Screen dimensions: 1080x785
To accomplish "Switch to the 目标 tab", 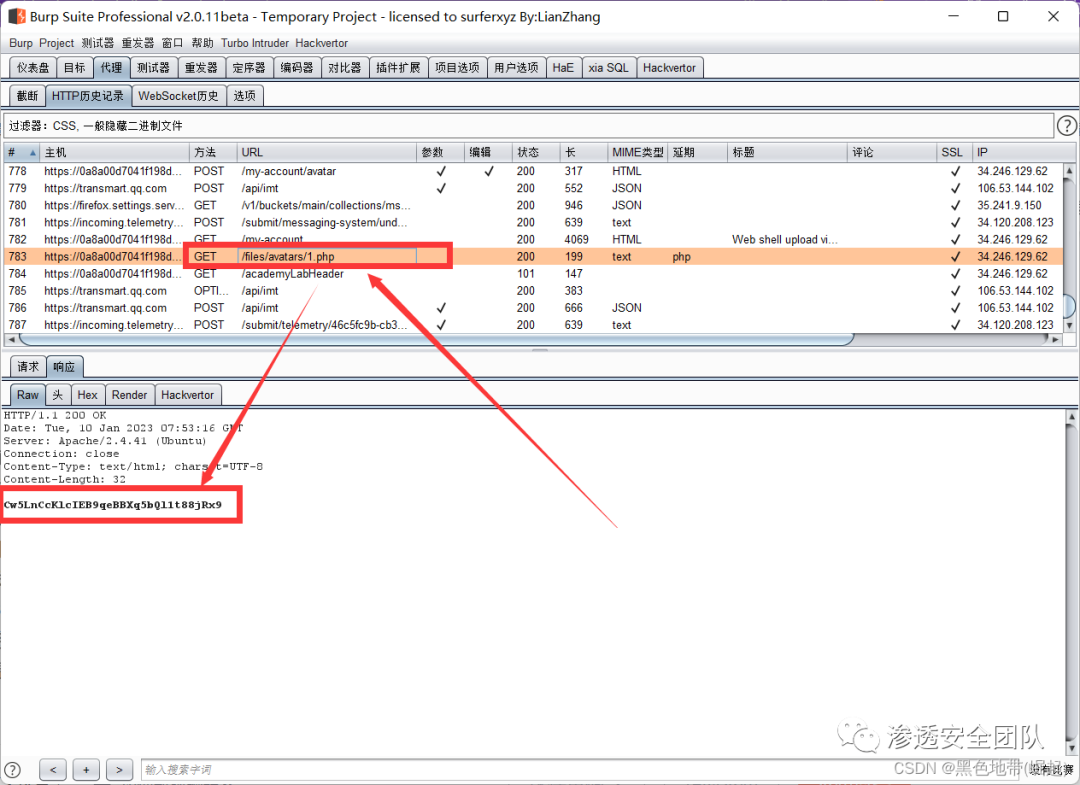I will 74,67.
